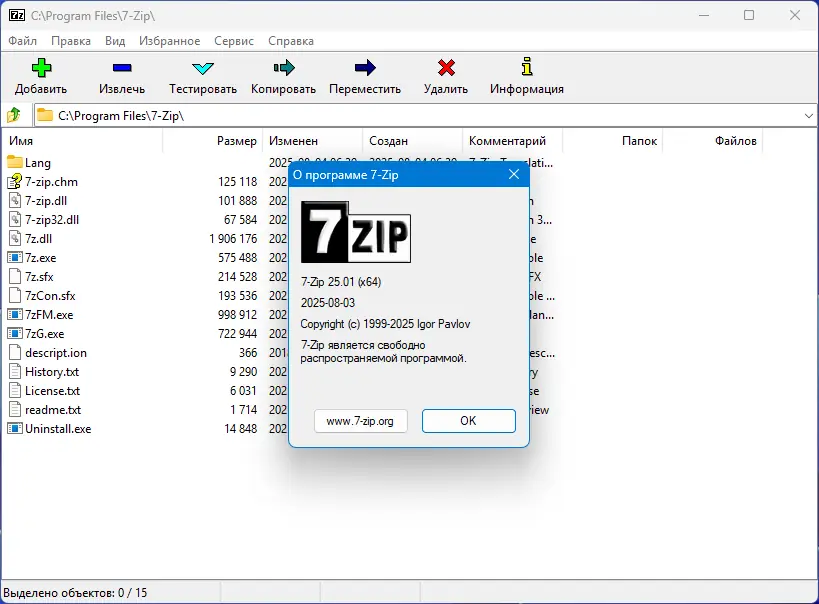Maximize the 7-Zip window

(x=749, y=15)
